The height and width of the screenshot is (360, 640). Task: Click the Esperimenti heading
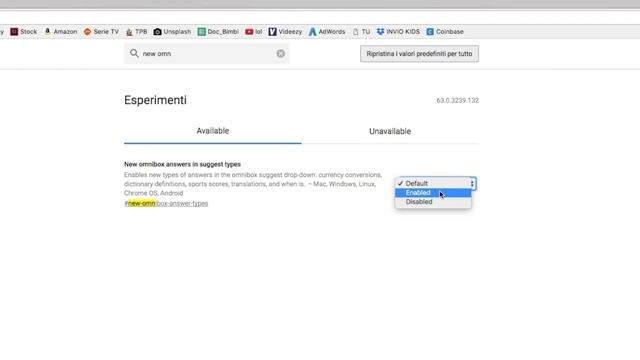point(155,100)
